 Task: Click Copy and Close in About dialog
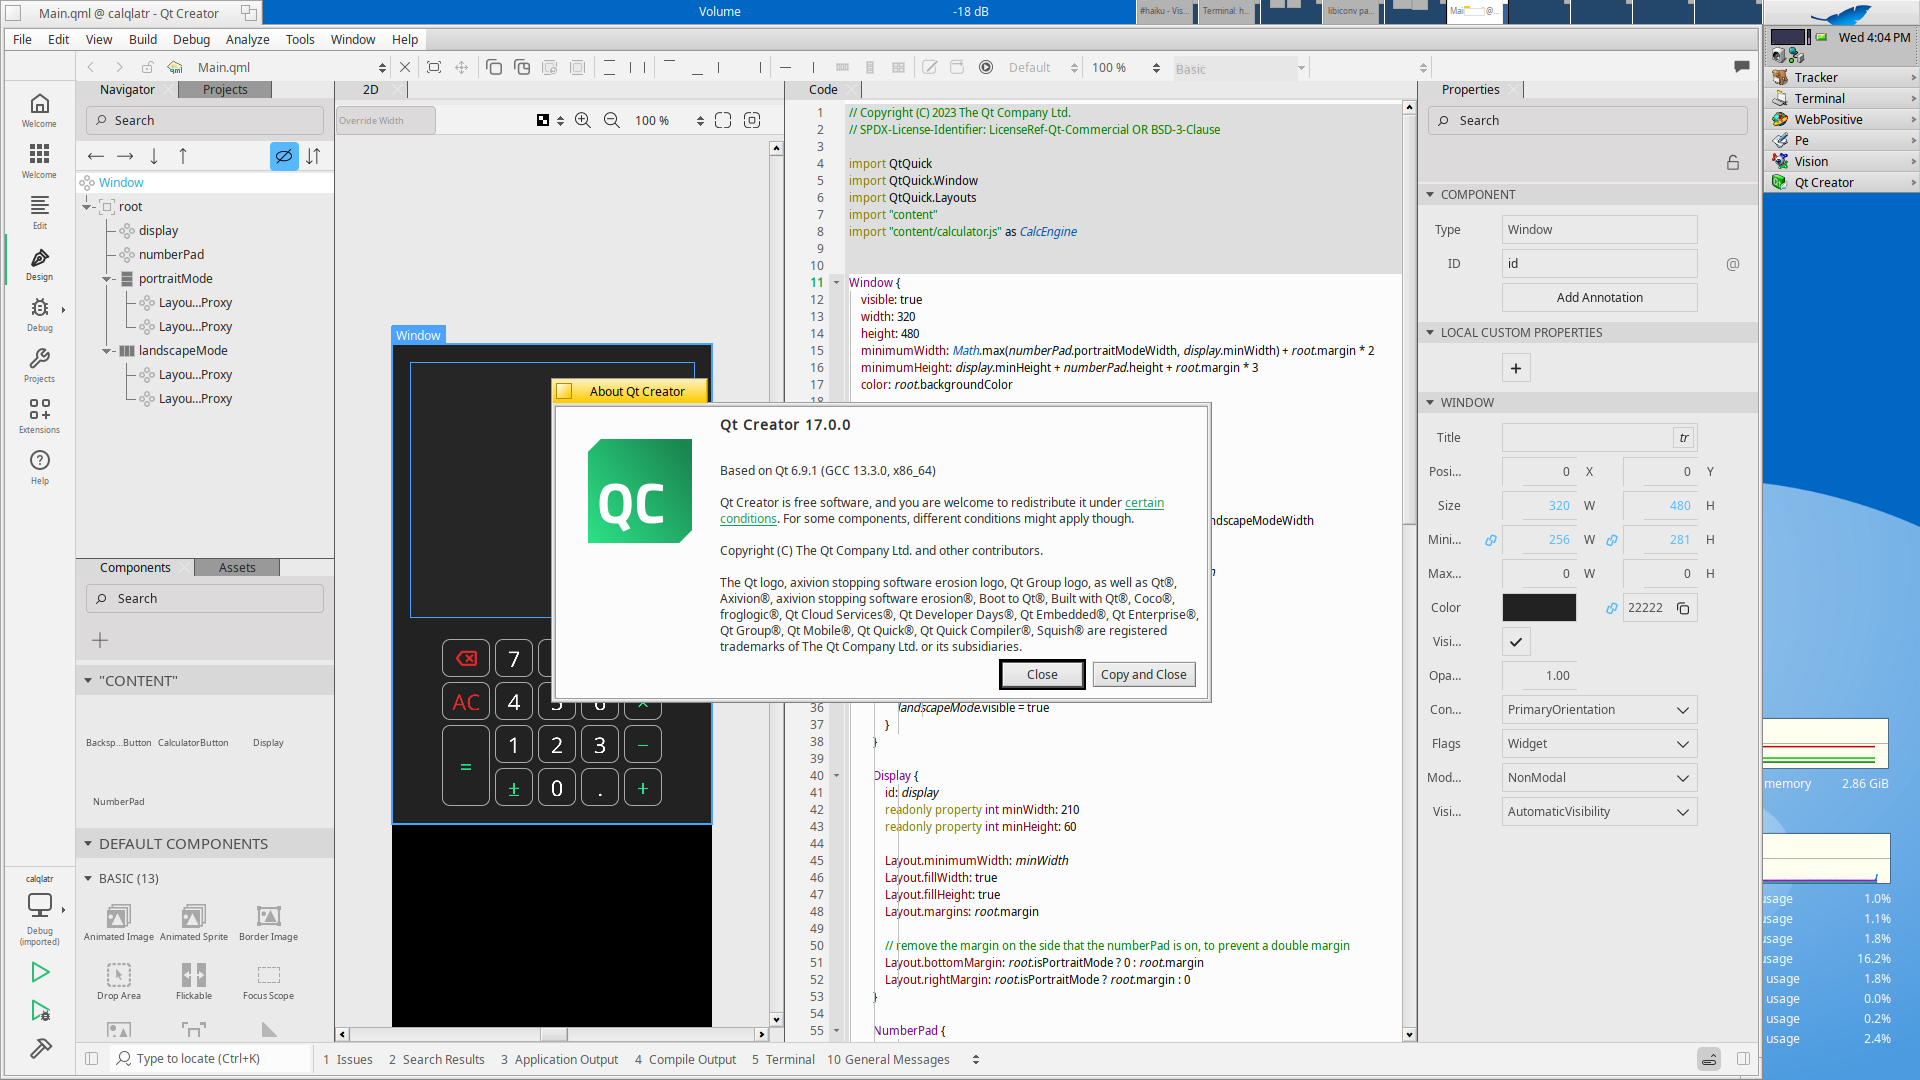pos(1143,675)
